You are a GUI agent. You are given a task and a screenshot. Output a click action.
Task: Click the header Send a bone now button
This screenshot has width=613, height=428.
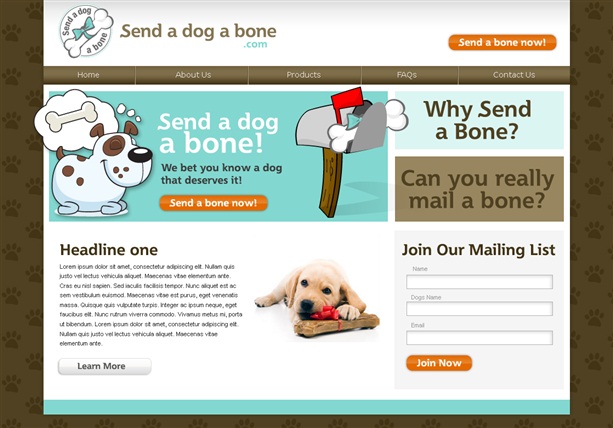502,42
